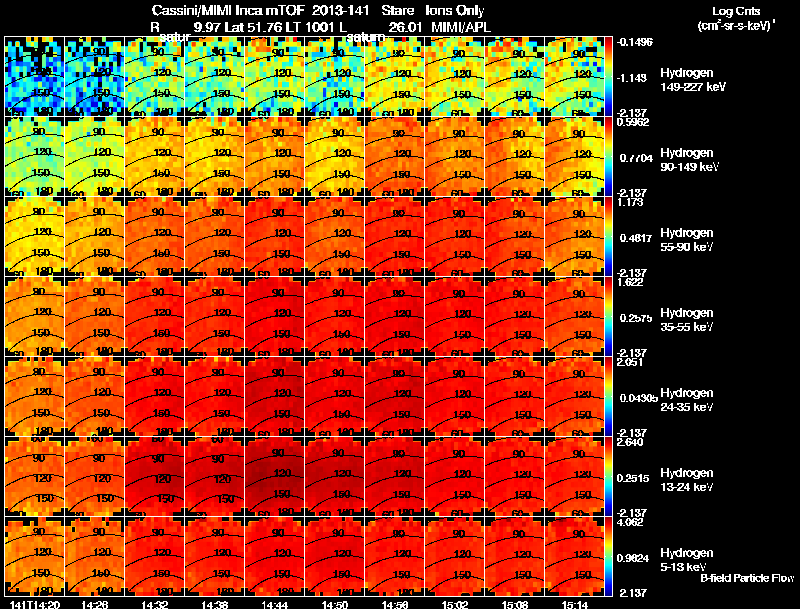Select the '-1.143' colorbar midpoint value
Screen dimensions: 800x609
coord(633,78)
